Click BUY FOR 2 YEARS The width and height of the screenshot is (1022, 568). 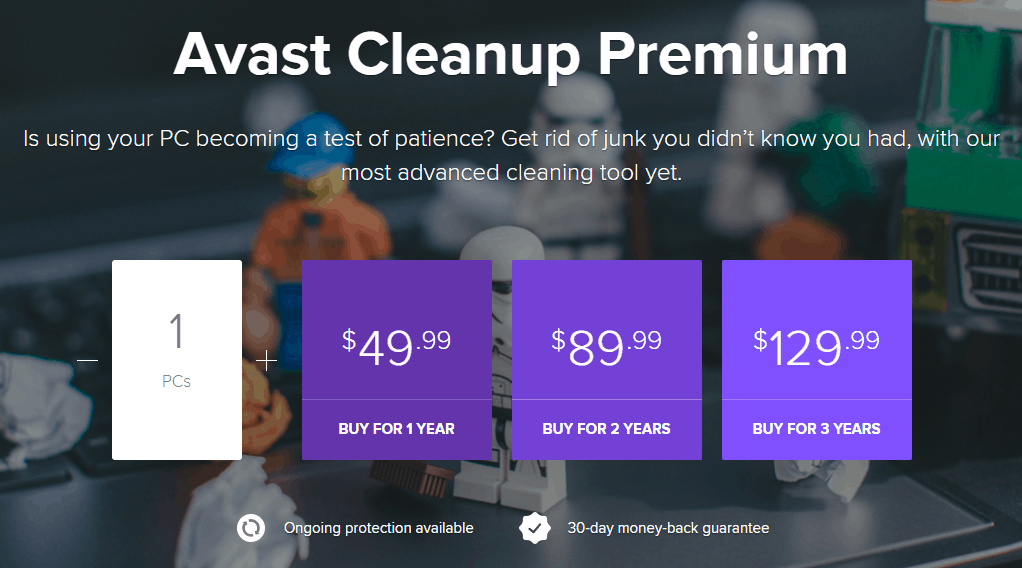tap(607, 429)
